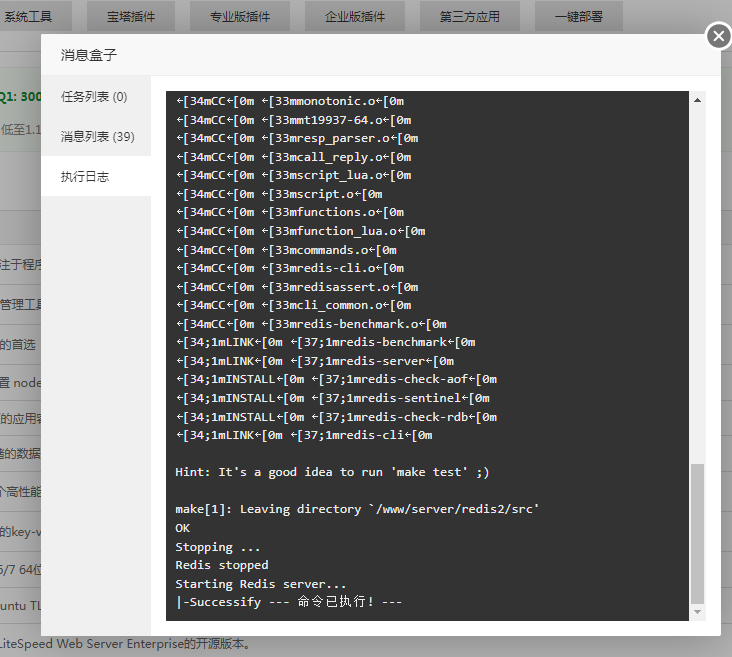This screenshot has width=732, height=657.
Task: Click log line 'make[1]: Leaving directory'
Action: pos(357,509)
